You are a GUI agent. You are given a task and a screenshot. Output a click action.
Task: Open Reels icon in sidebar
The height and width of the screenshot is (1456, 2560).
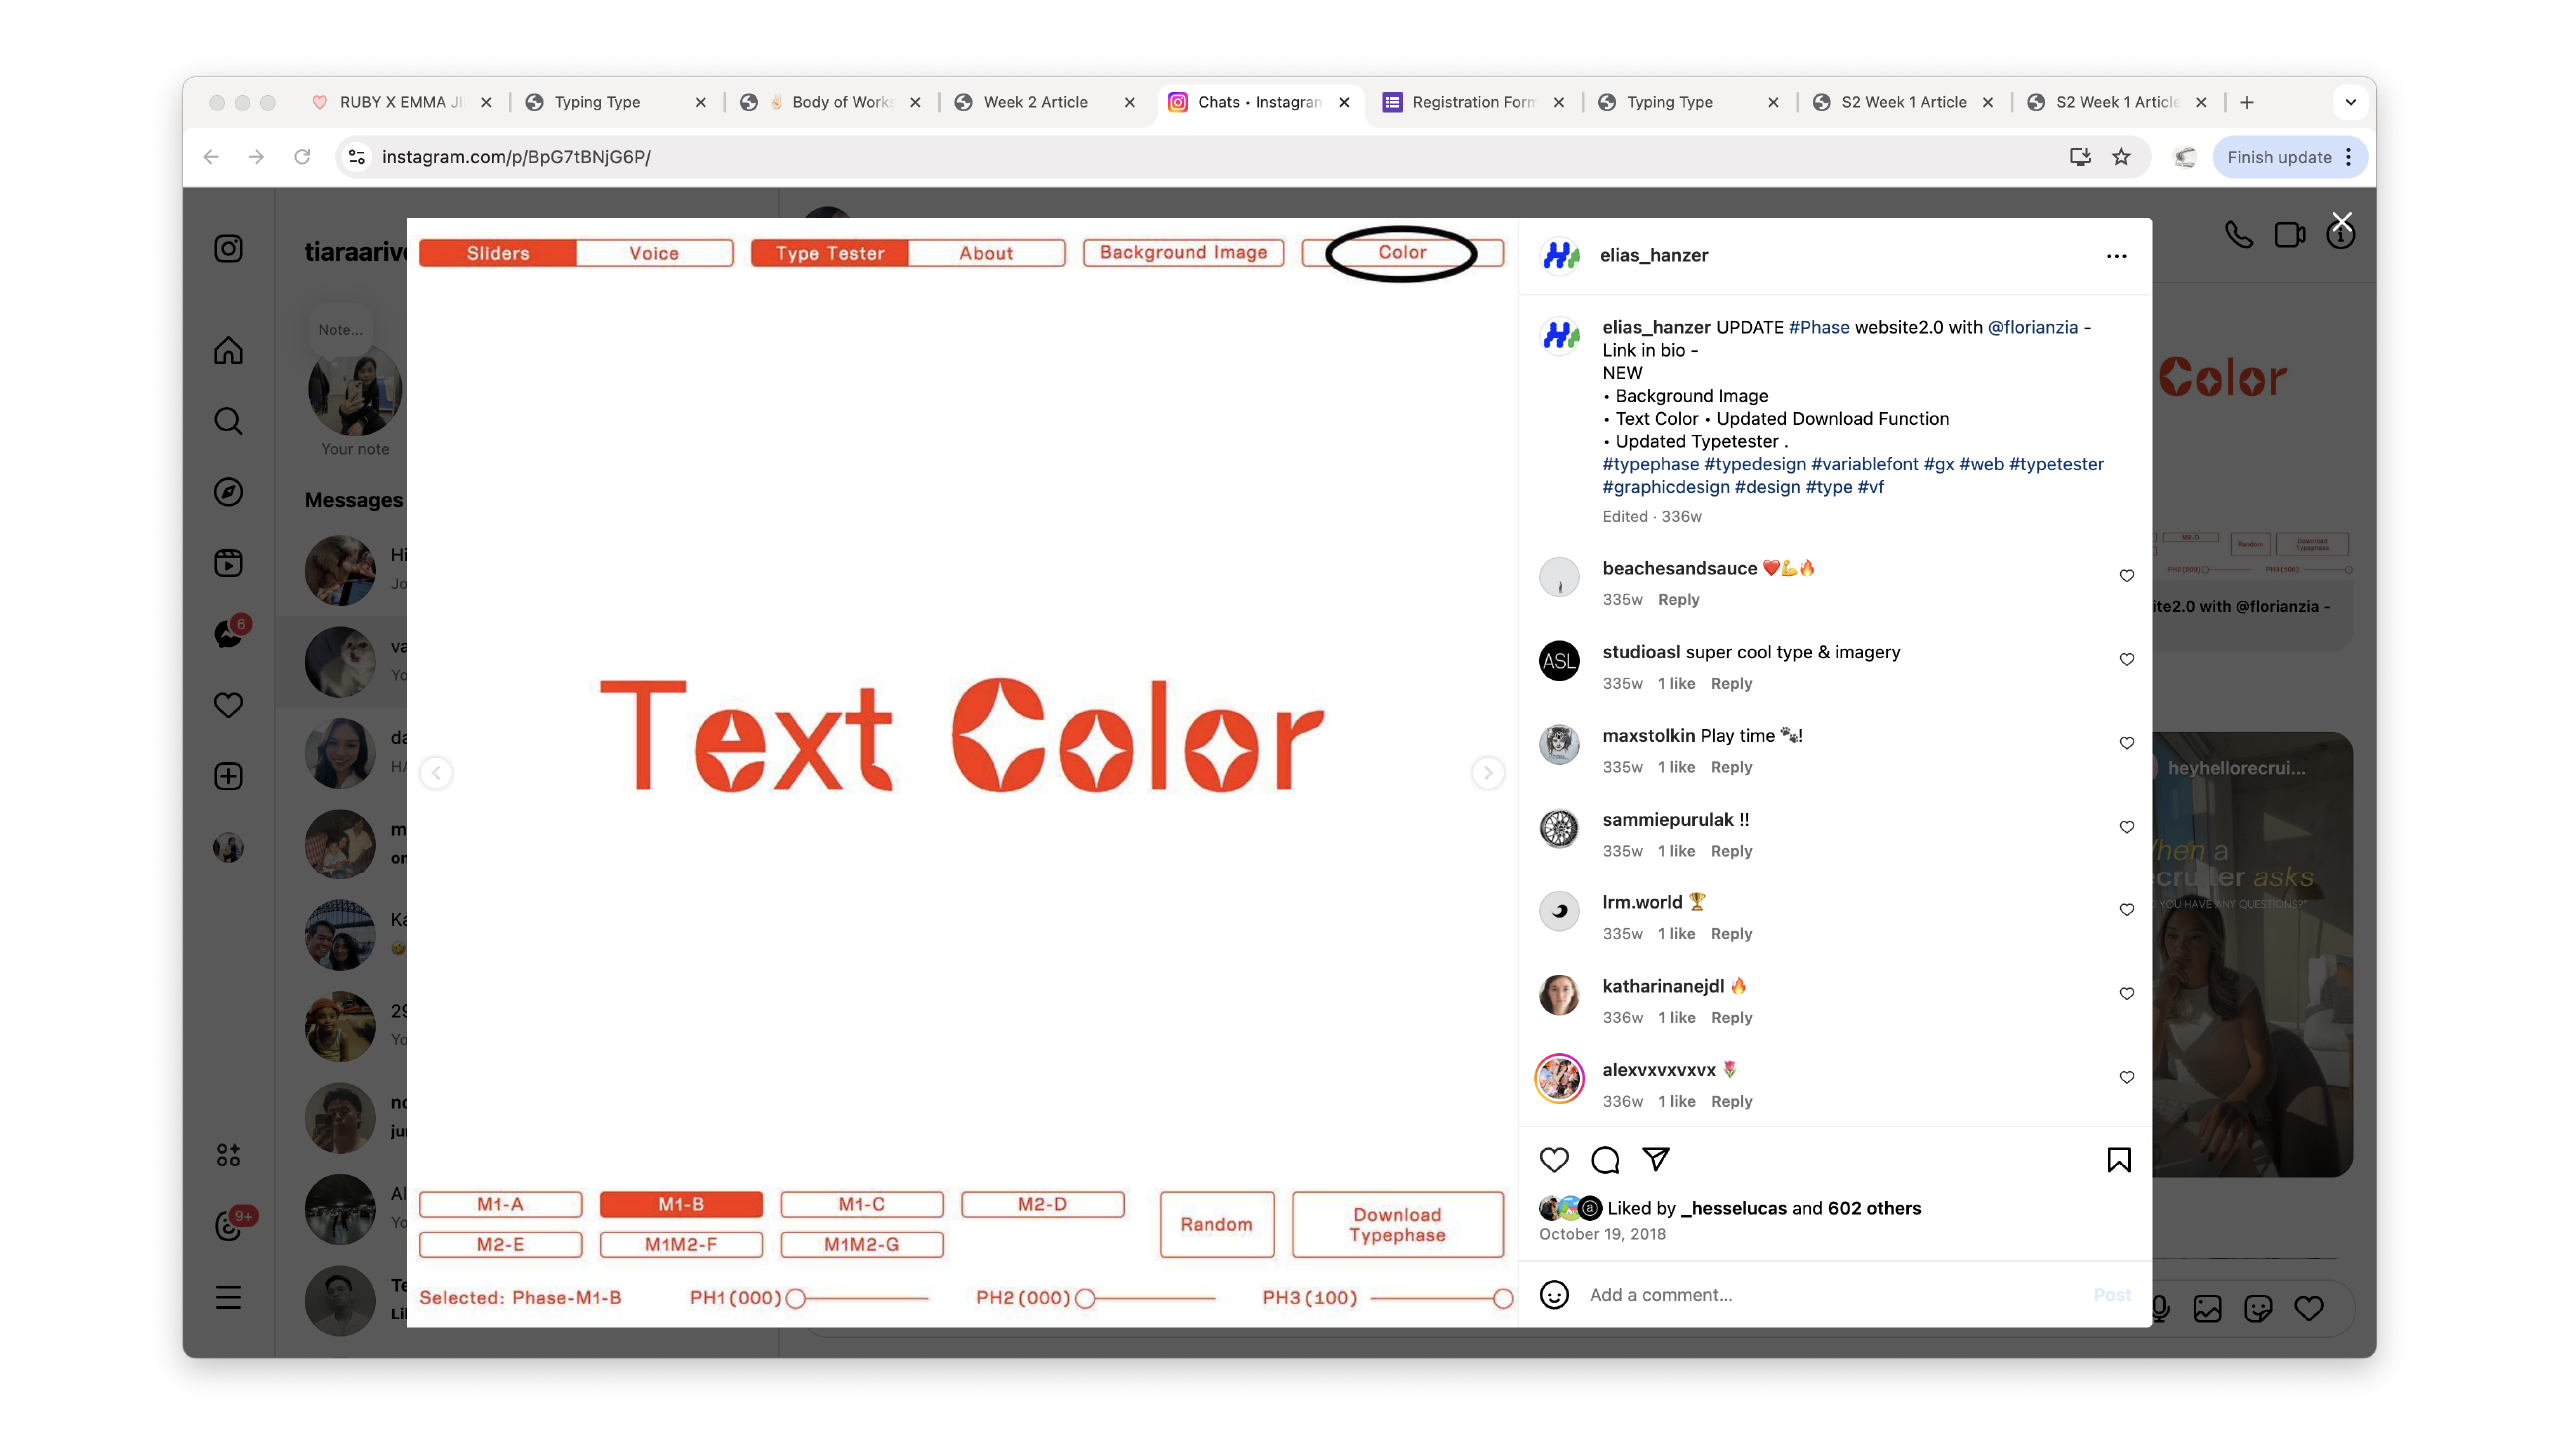tap(228, 563)
